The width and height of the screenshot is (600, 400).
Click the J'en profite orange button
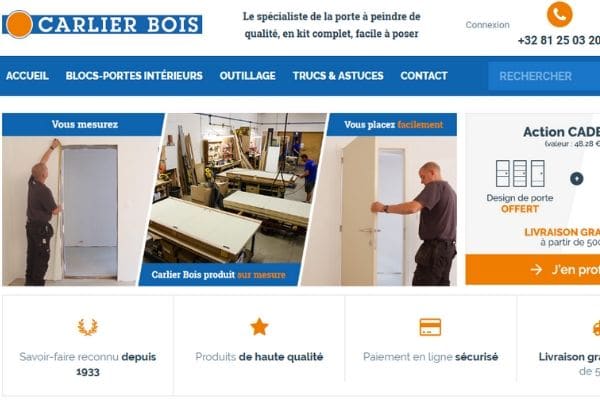[533, 269]
